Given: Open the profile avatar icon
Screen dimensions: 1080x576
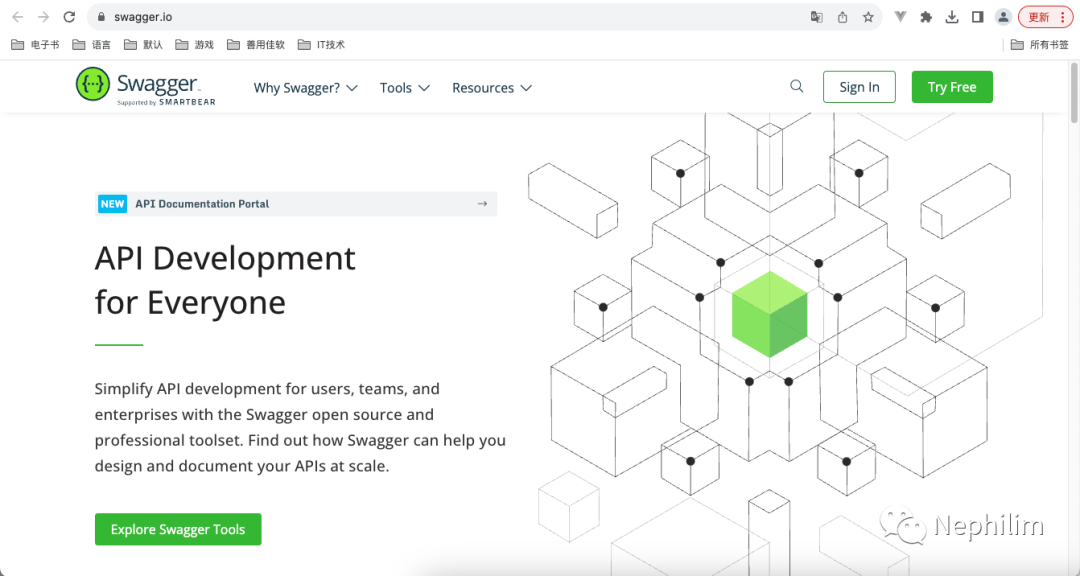Looking at the screenshot, I should pyautogui.click(x=1003, y=17).
